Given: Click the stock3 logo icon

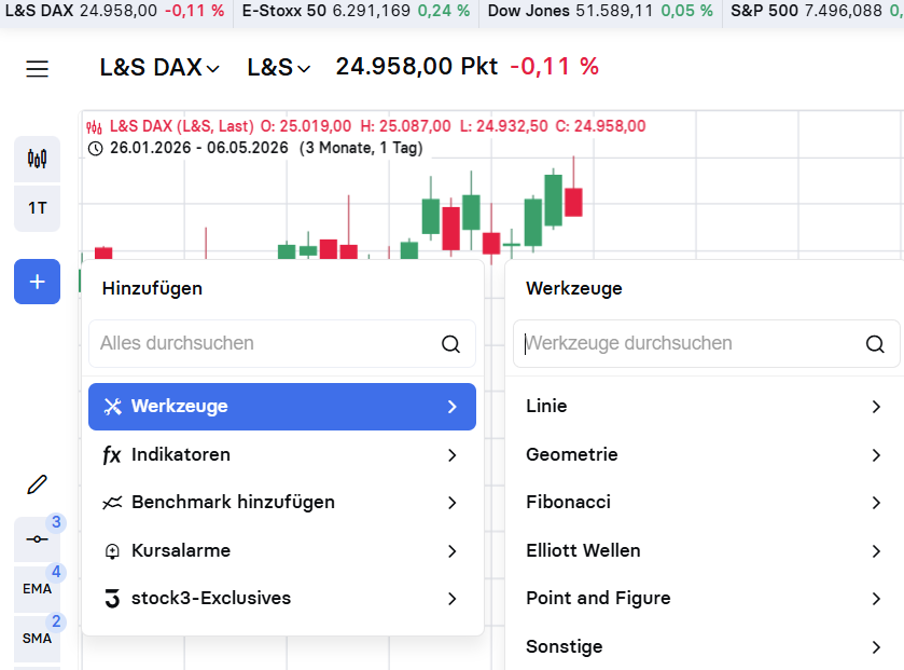Looking at the screenshot, I should tap(112, 599).
